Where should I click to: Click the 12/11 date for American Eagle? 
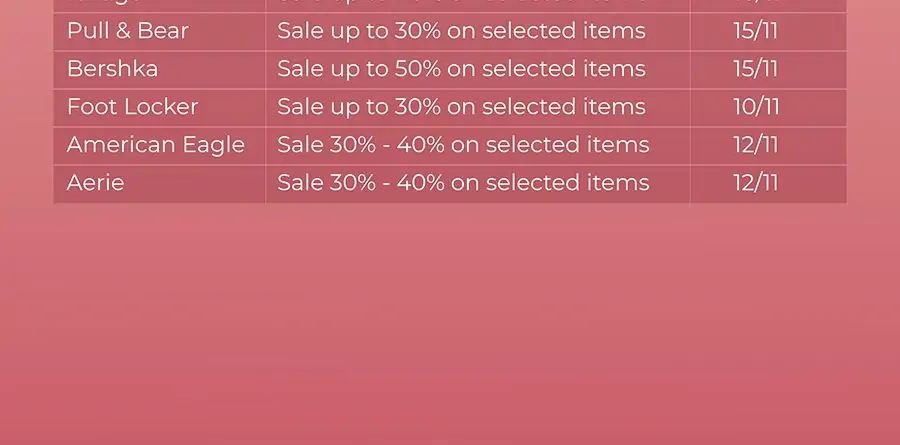755,145
